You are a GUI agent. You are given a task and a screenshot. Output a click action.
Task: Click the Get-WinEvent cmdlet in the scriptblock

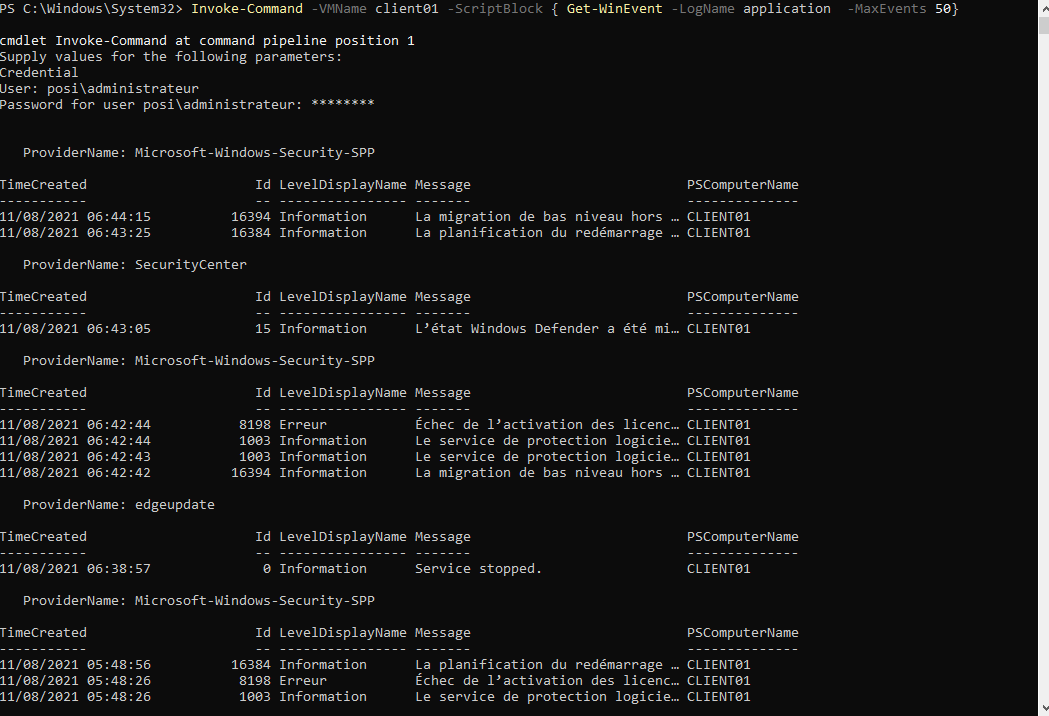(613, 8)
